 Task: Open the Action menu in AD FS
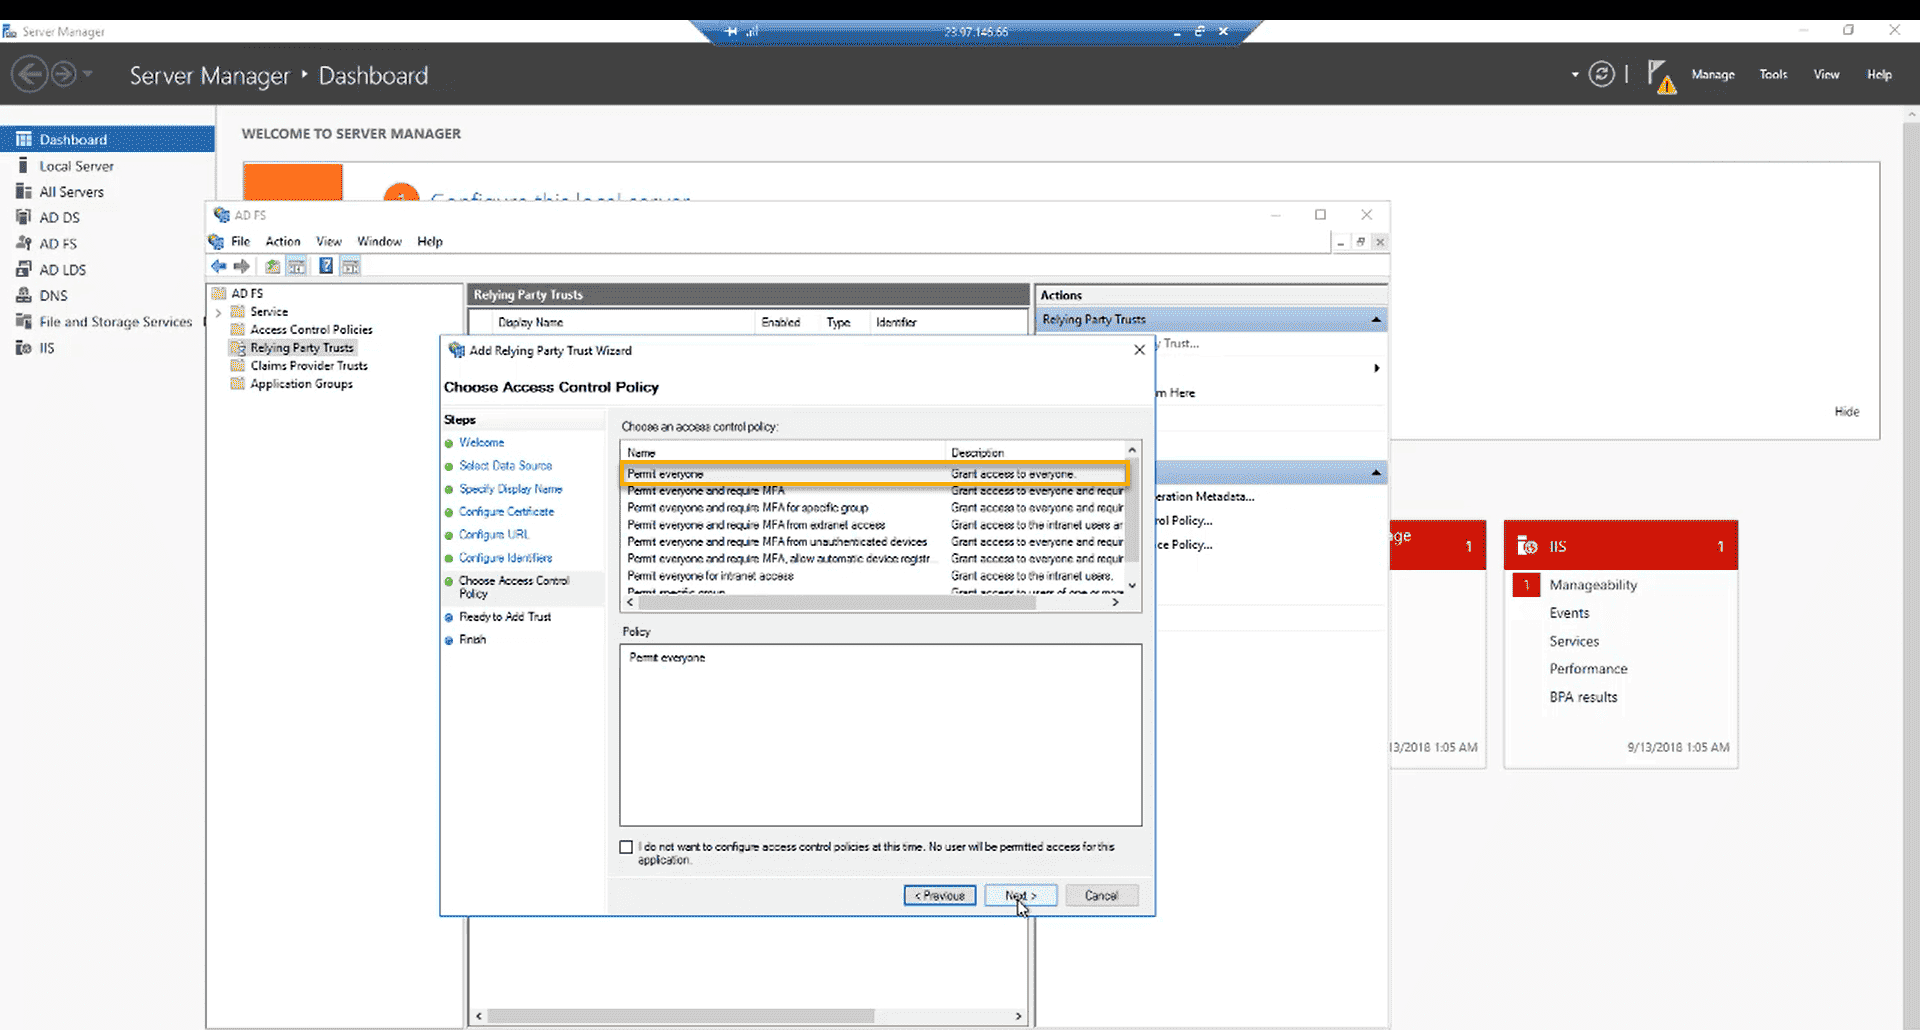coord(282,242)
